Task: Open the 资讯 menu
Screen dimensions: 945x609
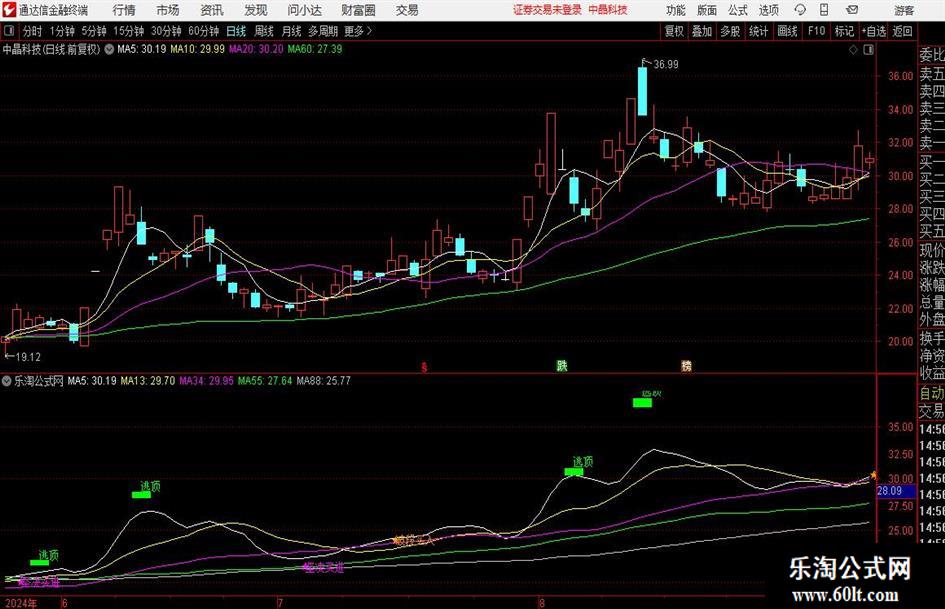Action: [x=212, y=10]
